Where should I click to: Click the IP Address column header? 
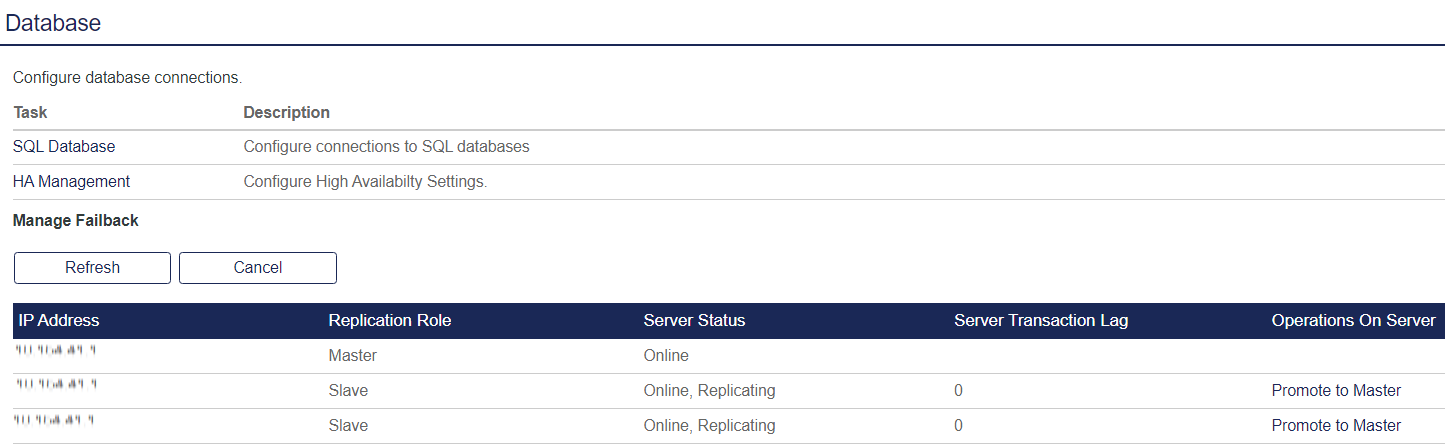click(59, 321)
